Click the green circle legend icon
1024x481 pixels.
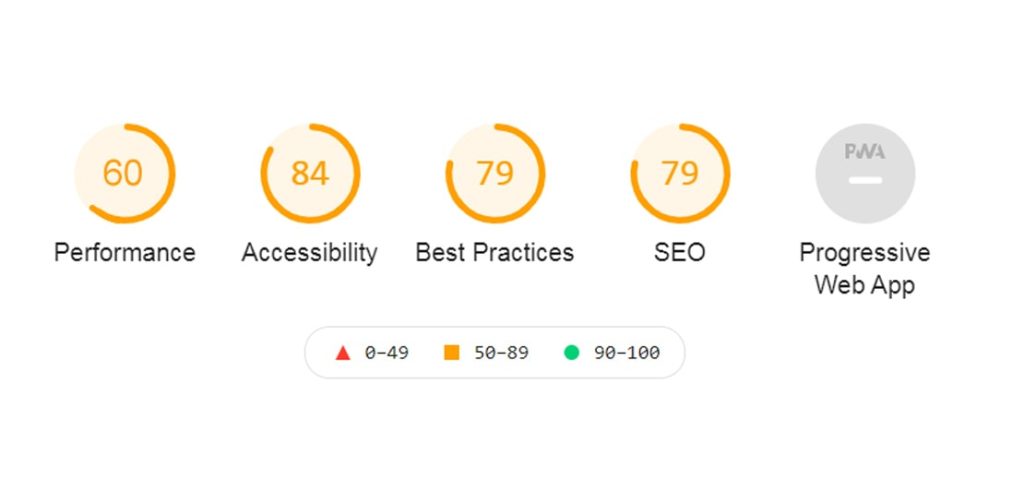pyautogui.click(x=572, y=353)
